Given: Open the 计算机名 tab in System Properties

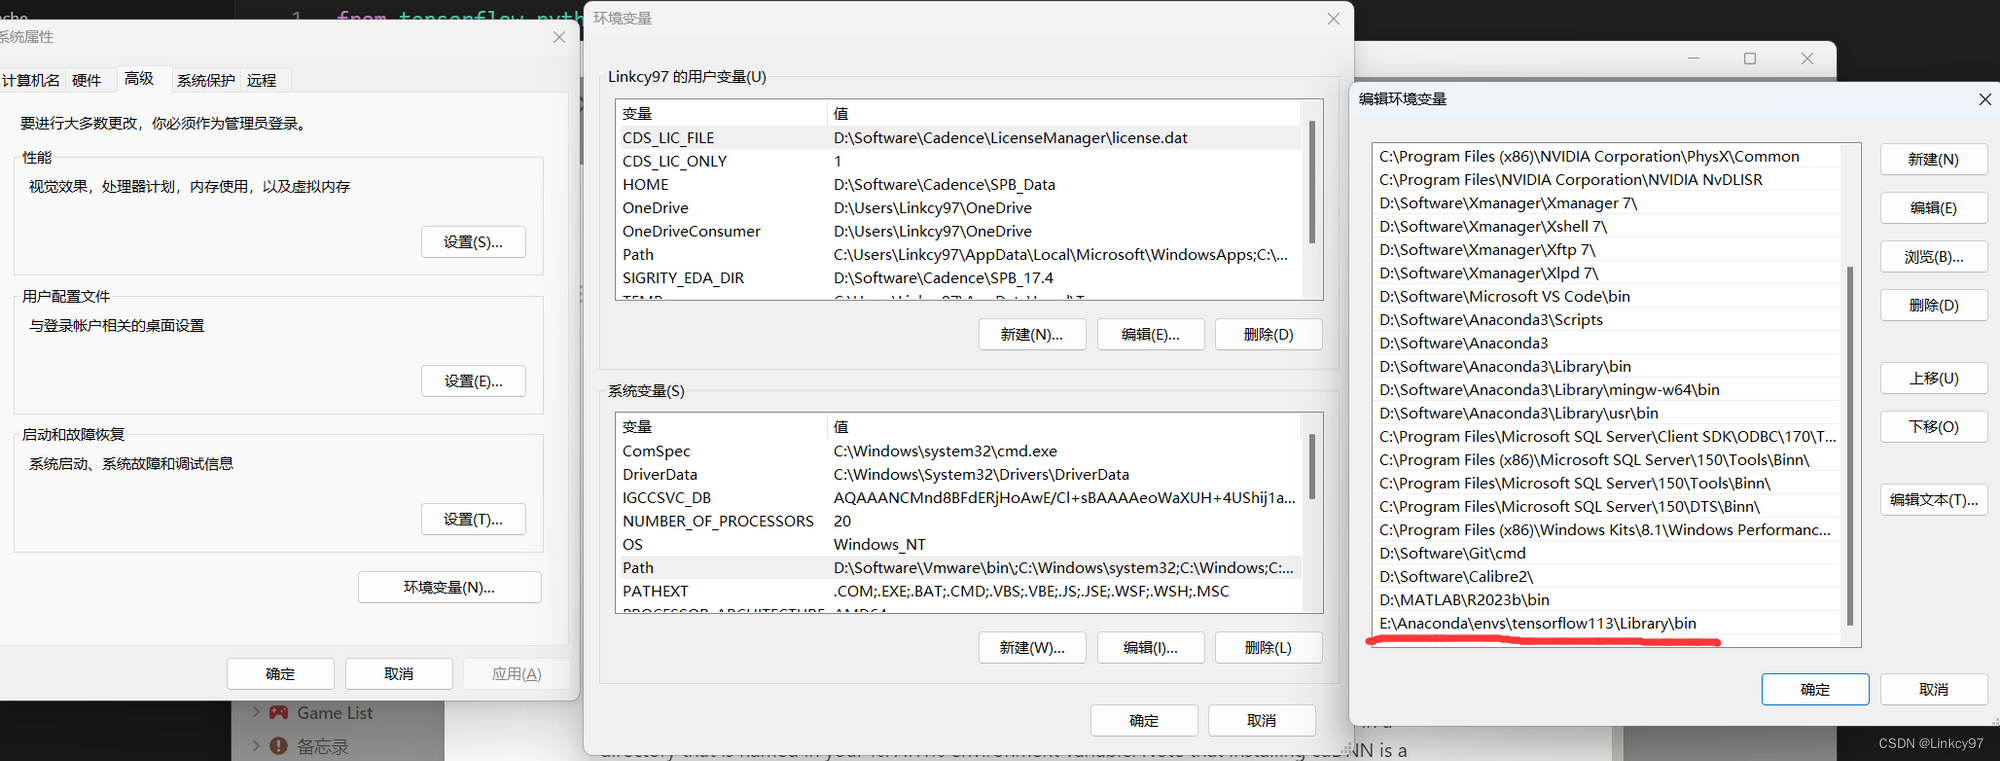Looking at the screenshot, I should point(30,80).
